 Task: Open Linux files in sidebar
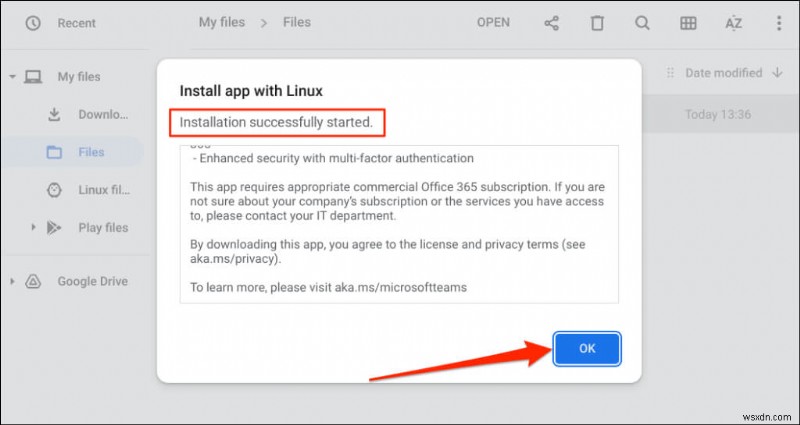pyautogui.click(x=104, y=190)
